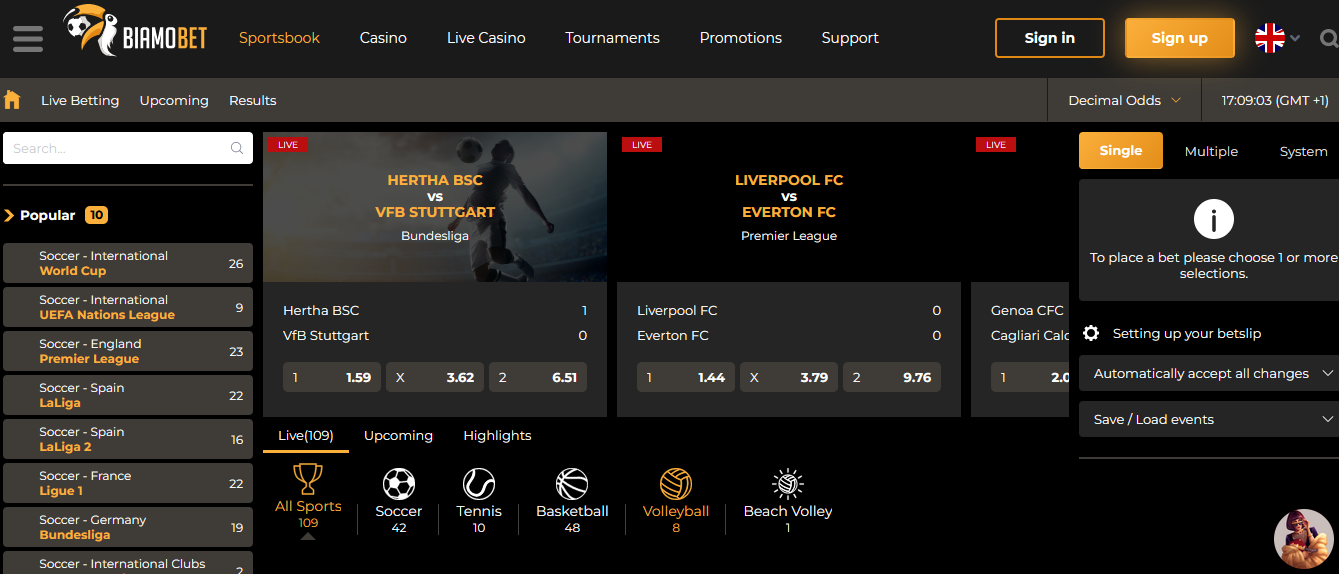Open the Bundesliga sidebar entry

click(x=128, y=527)
